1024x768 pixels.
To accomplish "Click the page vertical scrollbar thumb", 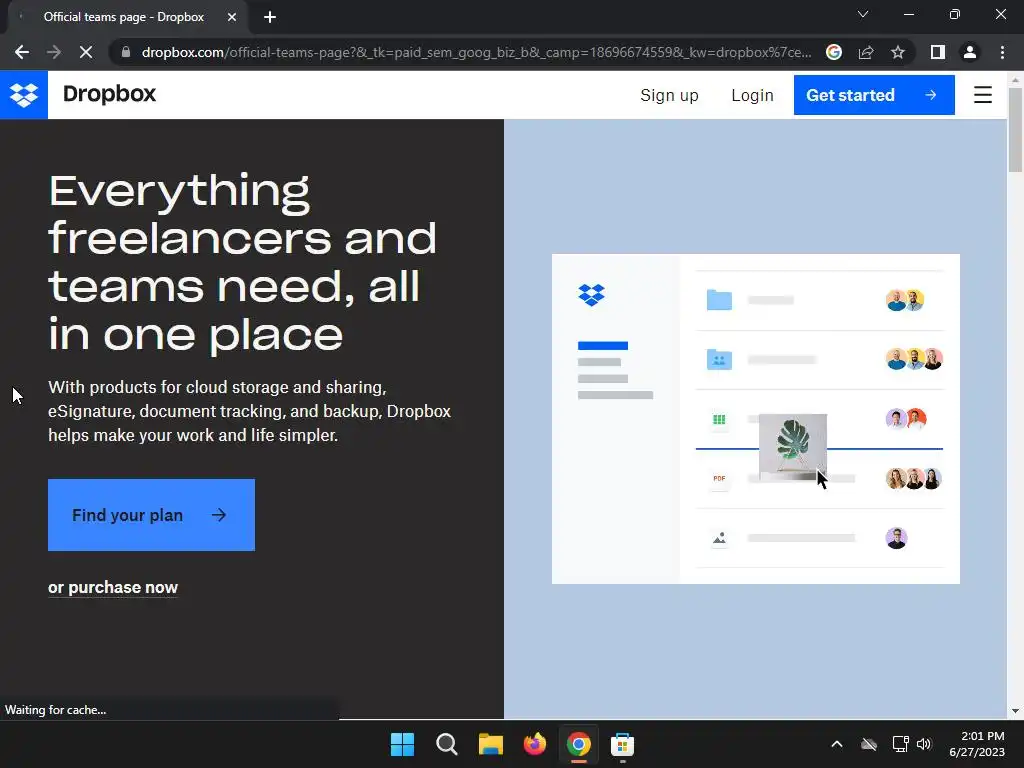I will [x=1015, y=130].
